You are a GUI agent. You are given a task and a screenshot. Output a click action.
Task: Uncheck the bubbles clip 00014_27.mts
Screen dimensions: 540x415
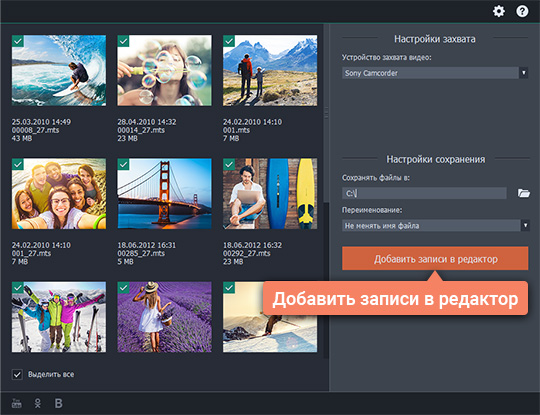pyautogui.click(x=123, y=41)
